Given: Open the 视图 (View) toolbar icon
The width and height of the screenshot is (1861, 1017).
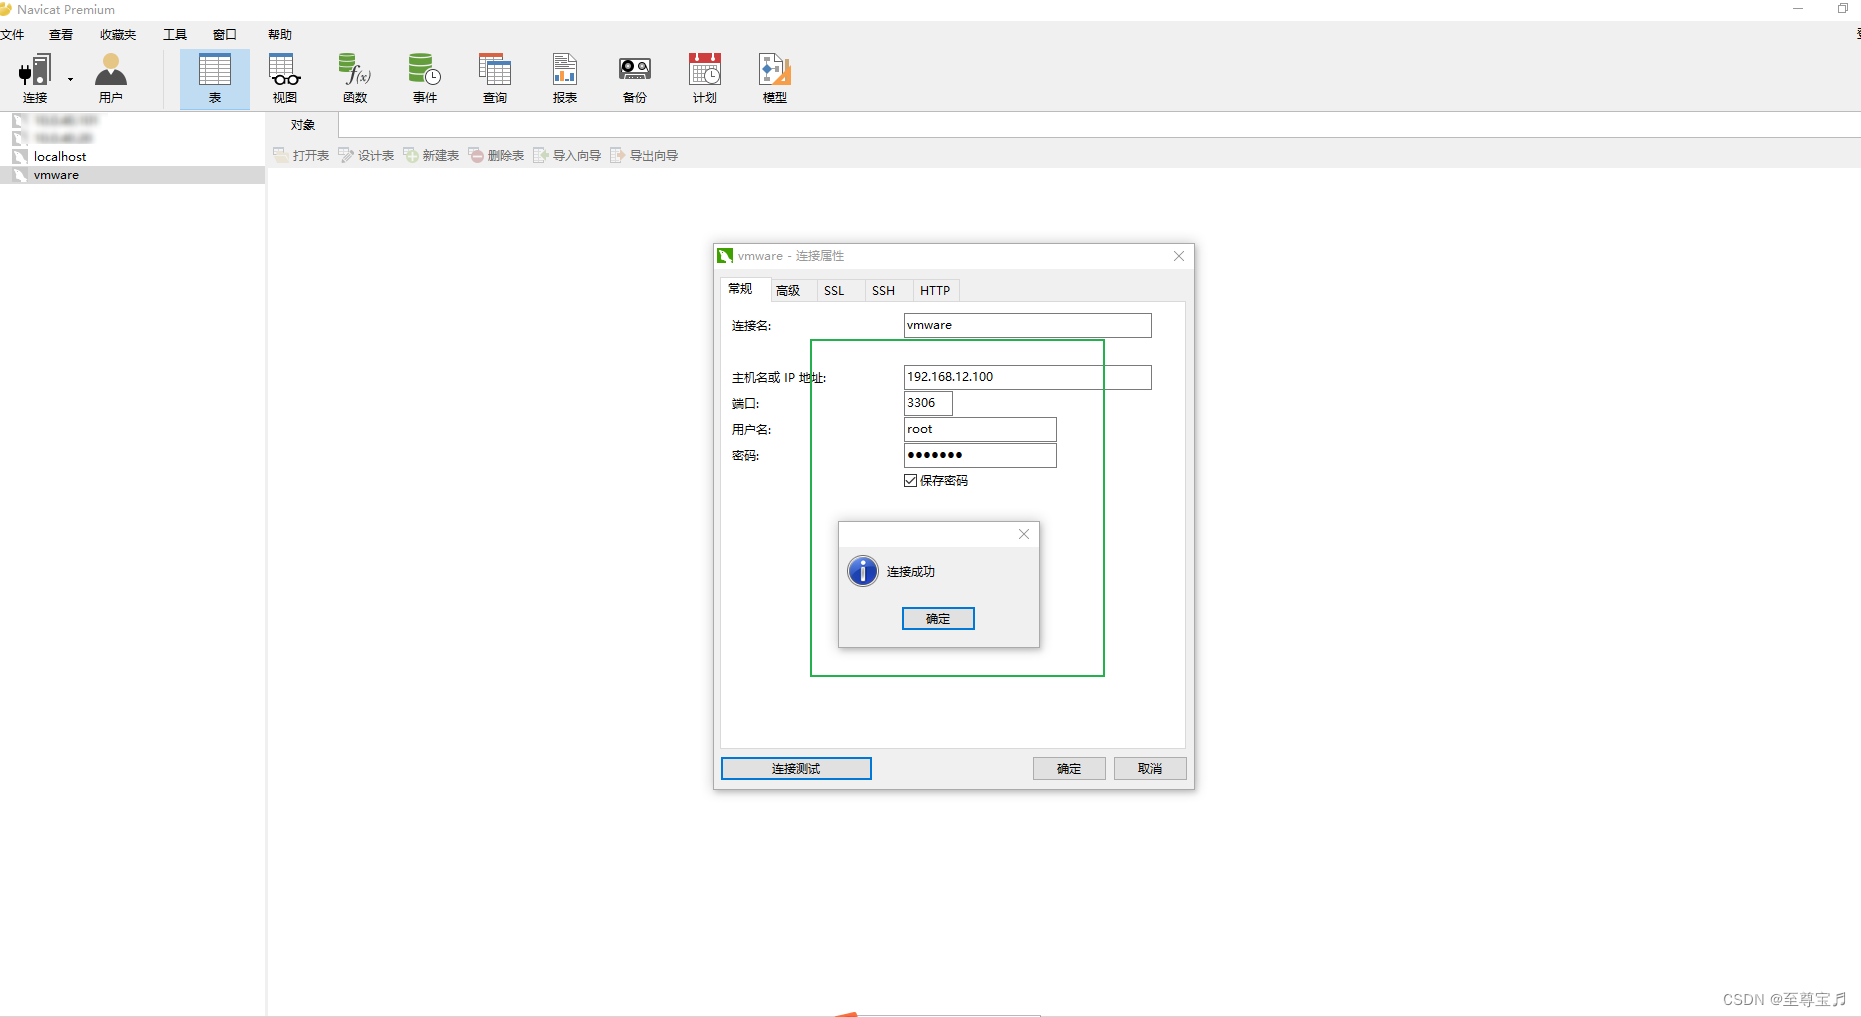Looking at the screenshot, I should [285, 78].
